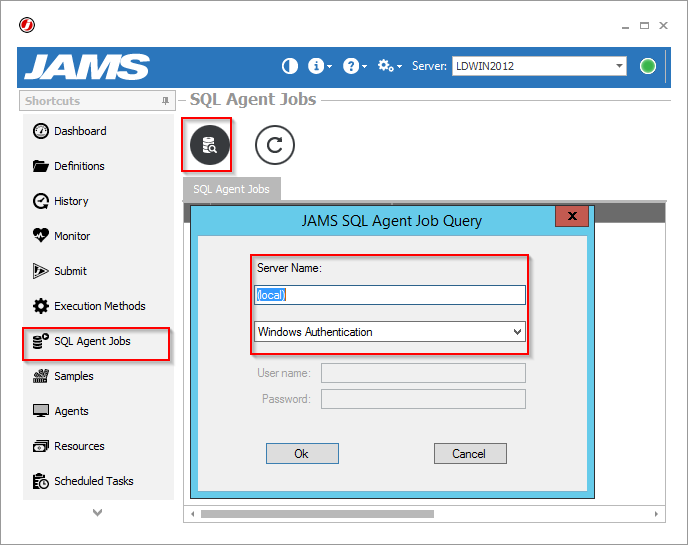Click the JAMS application icon in the title bar
This screenshot has width=688, height=545.
(27, 25)
